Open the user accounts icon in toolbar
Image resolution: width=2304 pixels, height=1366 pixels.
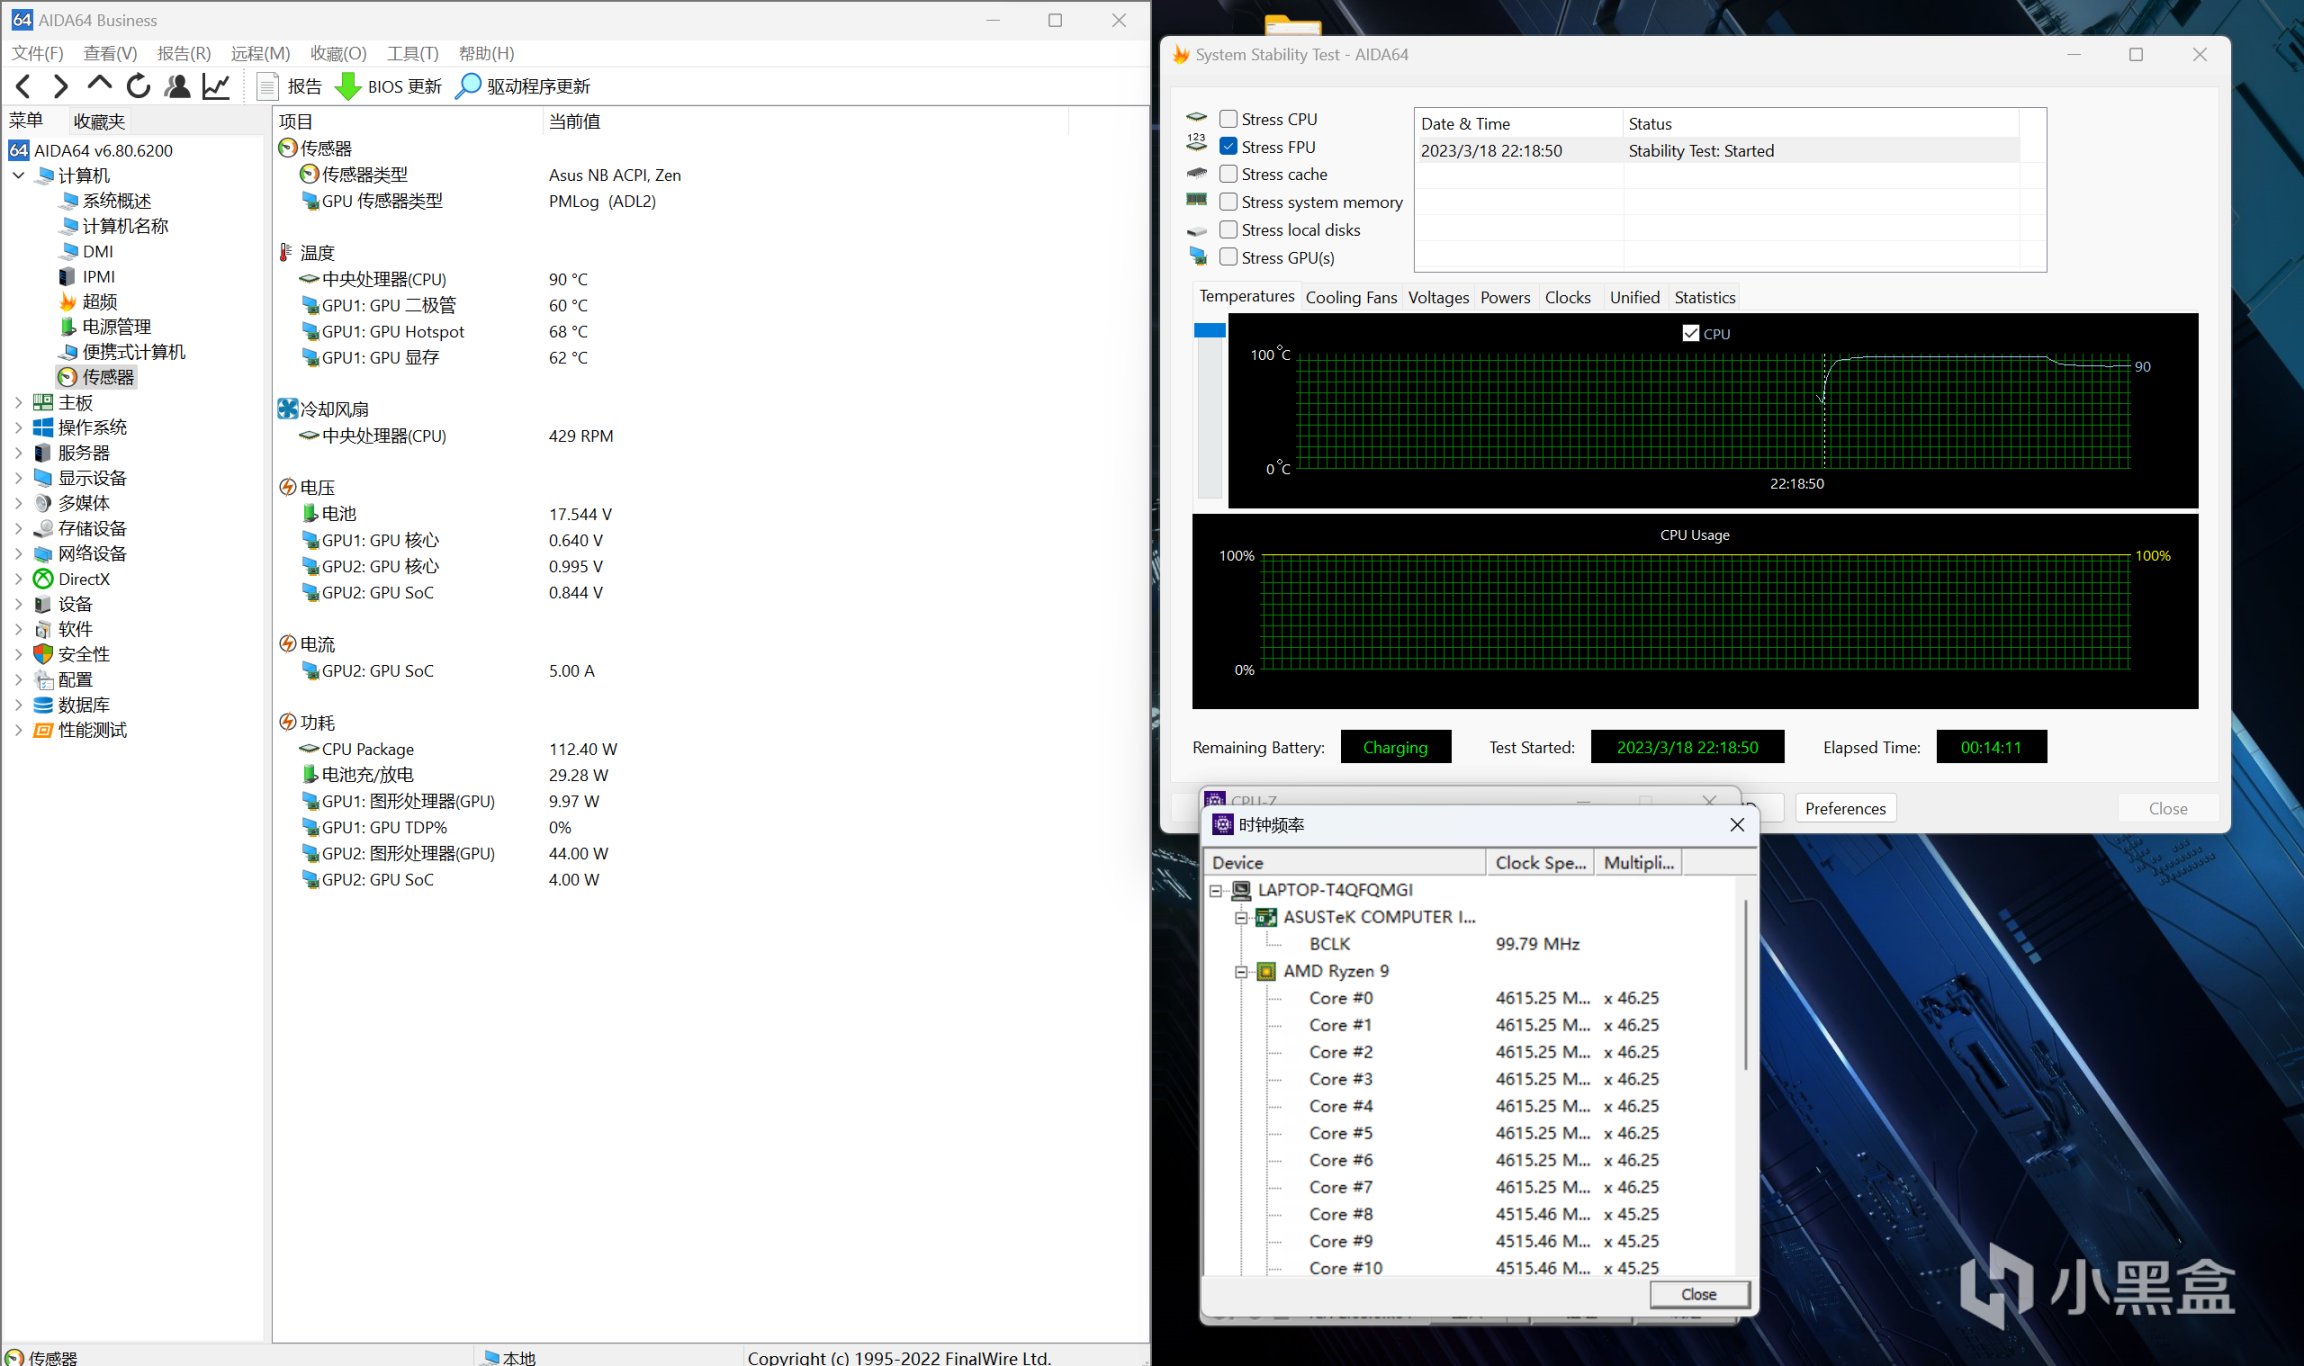click(x=177, y=87)
